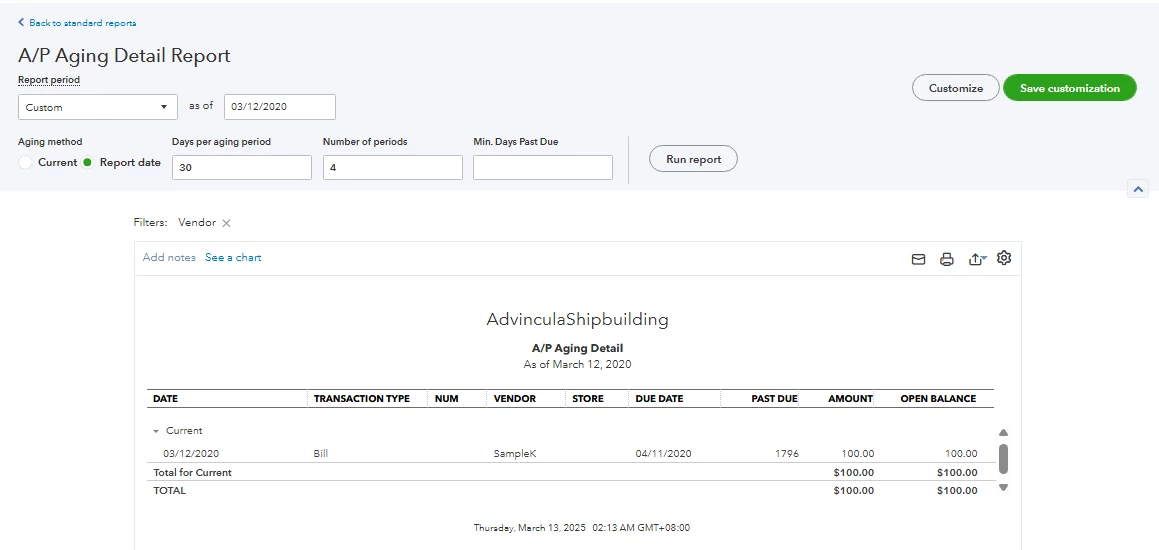Click the VENDOR column header
The height and width of the screenshot is (550, 1159).
(514, 398)
